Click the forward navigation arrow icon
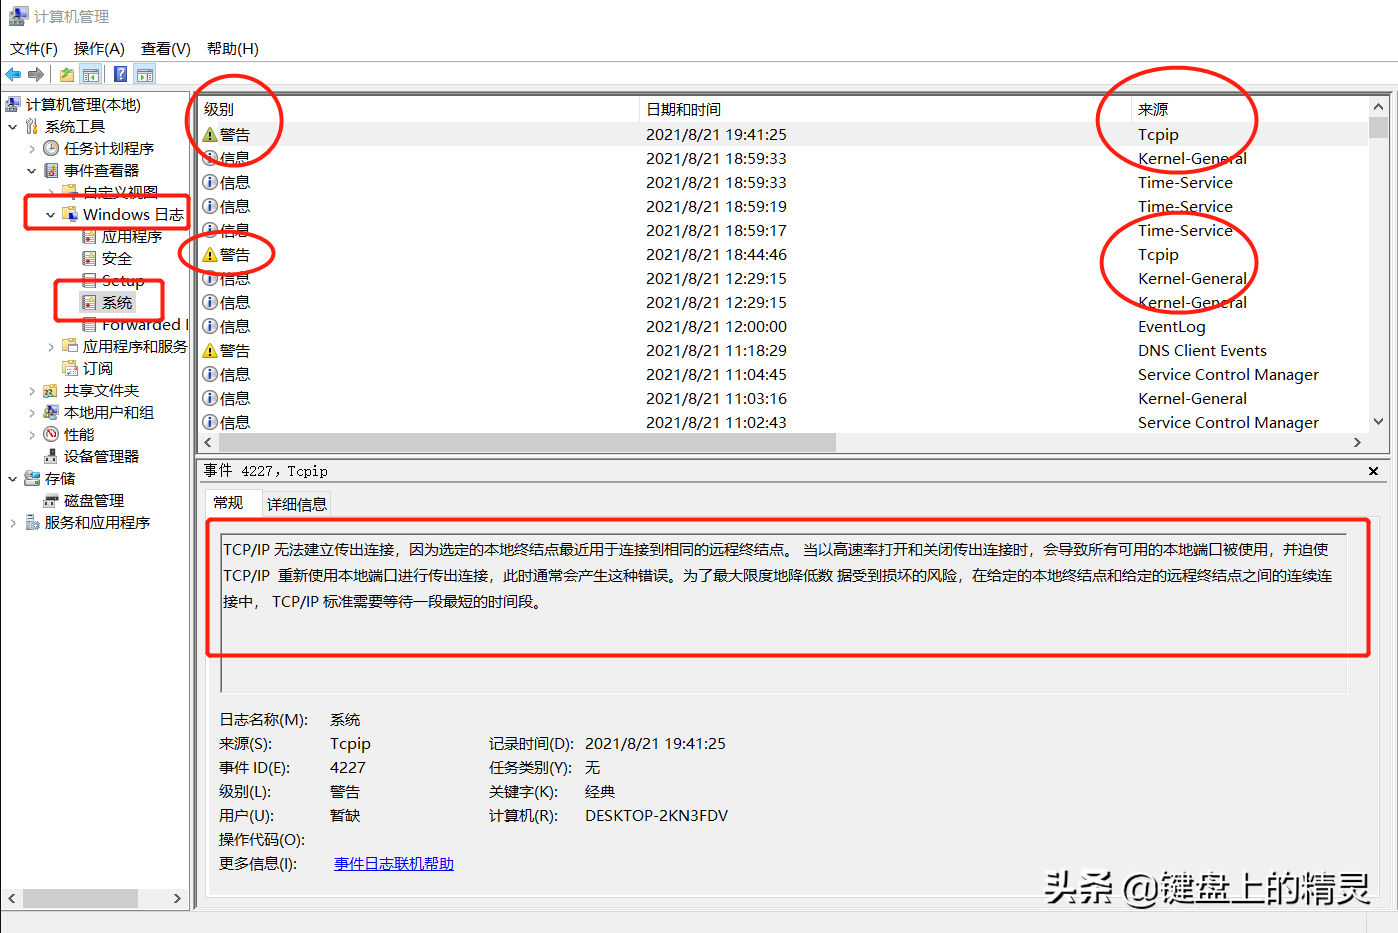This screenshot has height=933, width=1398. tap(35, 73)
